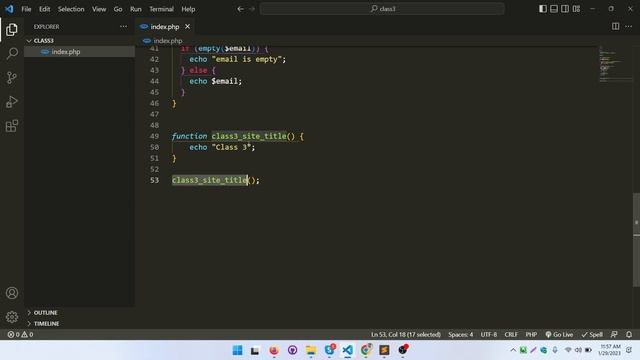Open editor more actions ellipsis
The image size is (640, 360).
[628, 26]
